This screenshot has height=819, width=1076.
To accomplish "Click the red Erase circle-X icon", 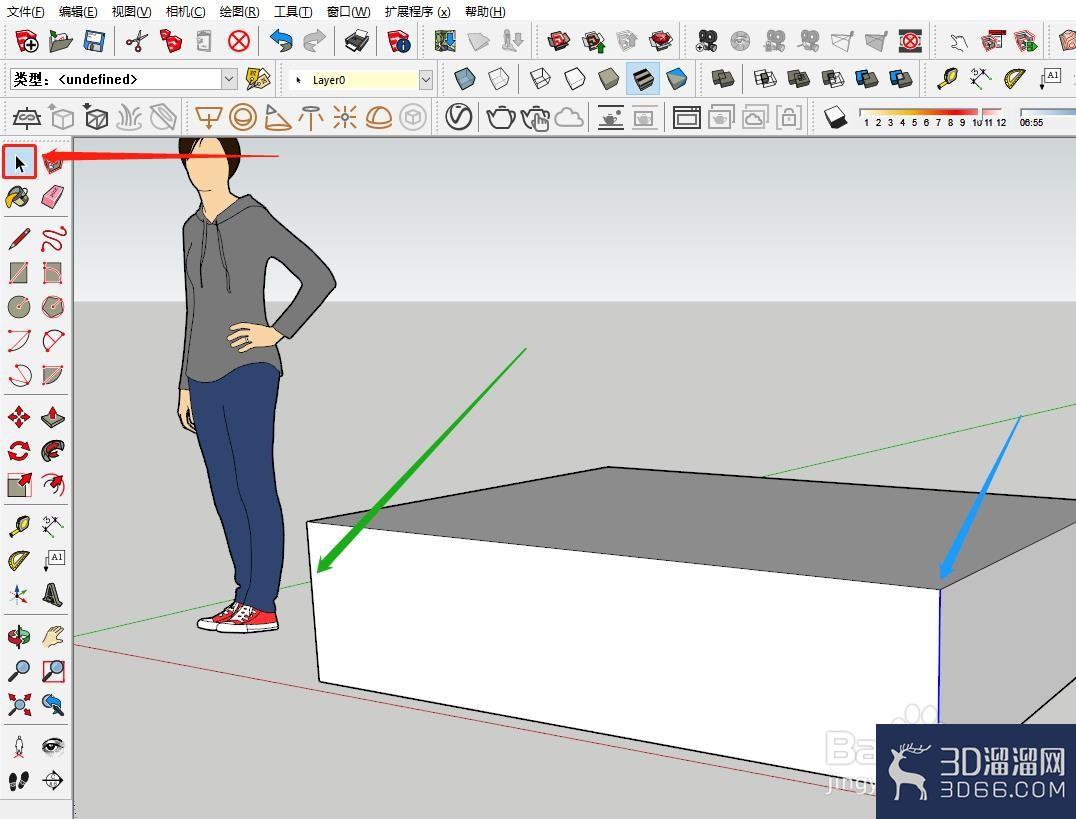I will click(239, 41).
